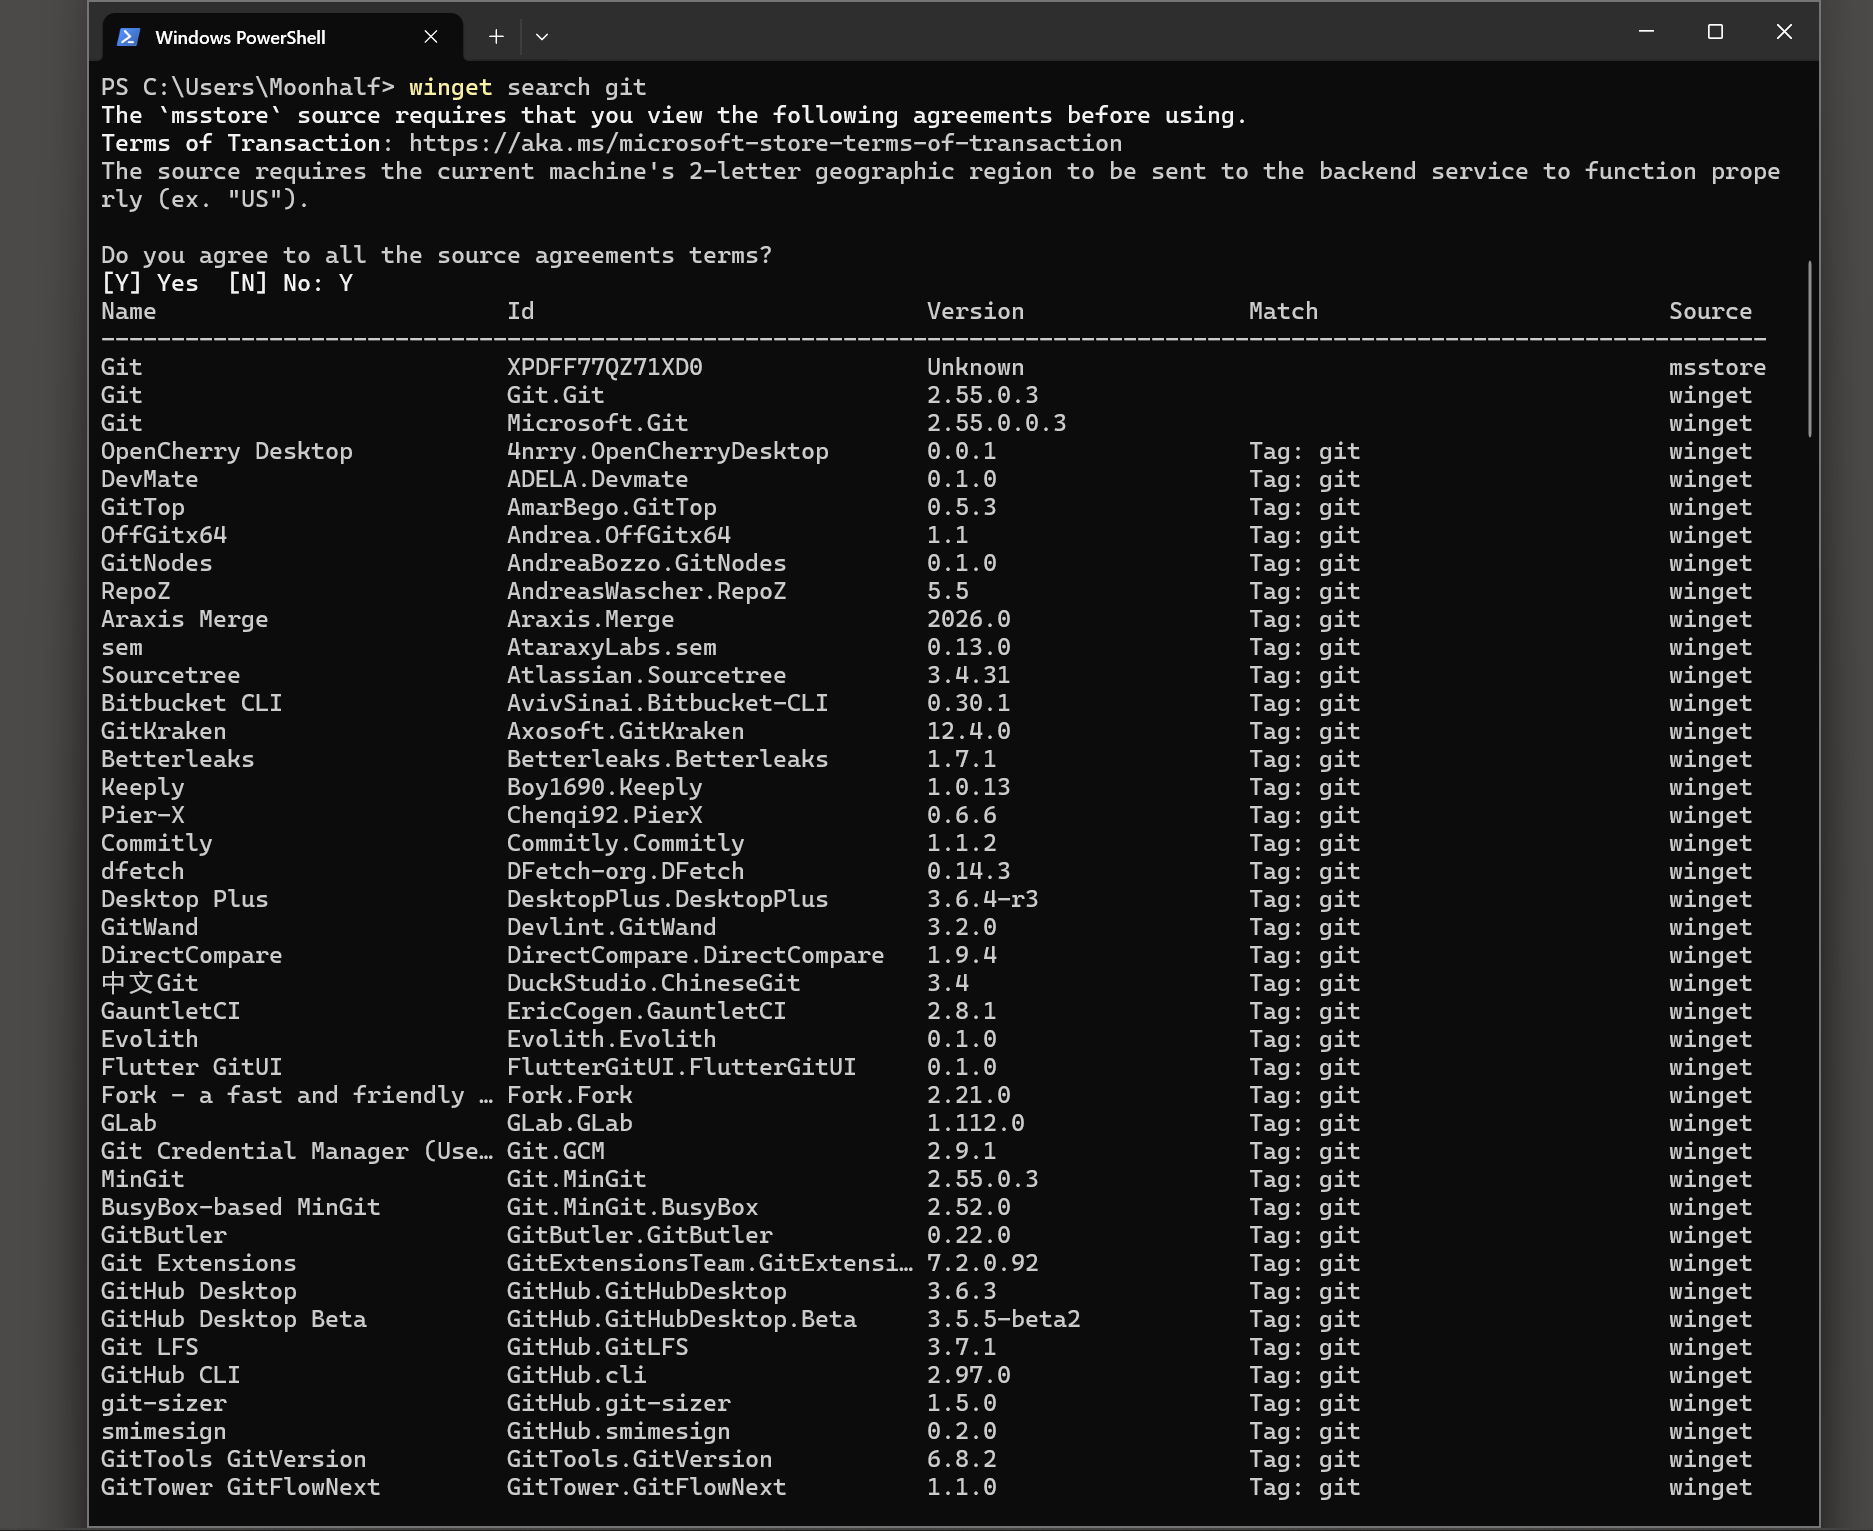Click version '1.112.0' of GLab
The width and height of the screenshot is (1873, 1531).
coord(975,1123)
